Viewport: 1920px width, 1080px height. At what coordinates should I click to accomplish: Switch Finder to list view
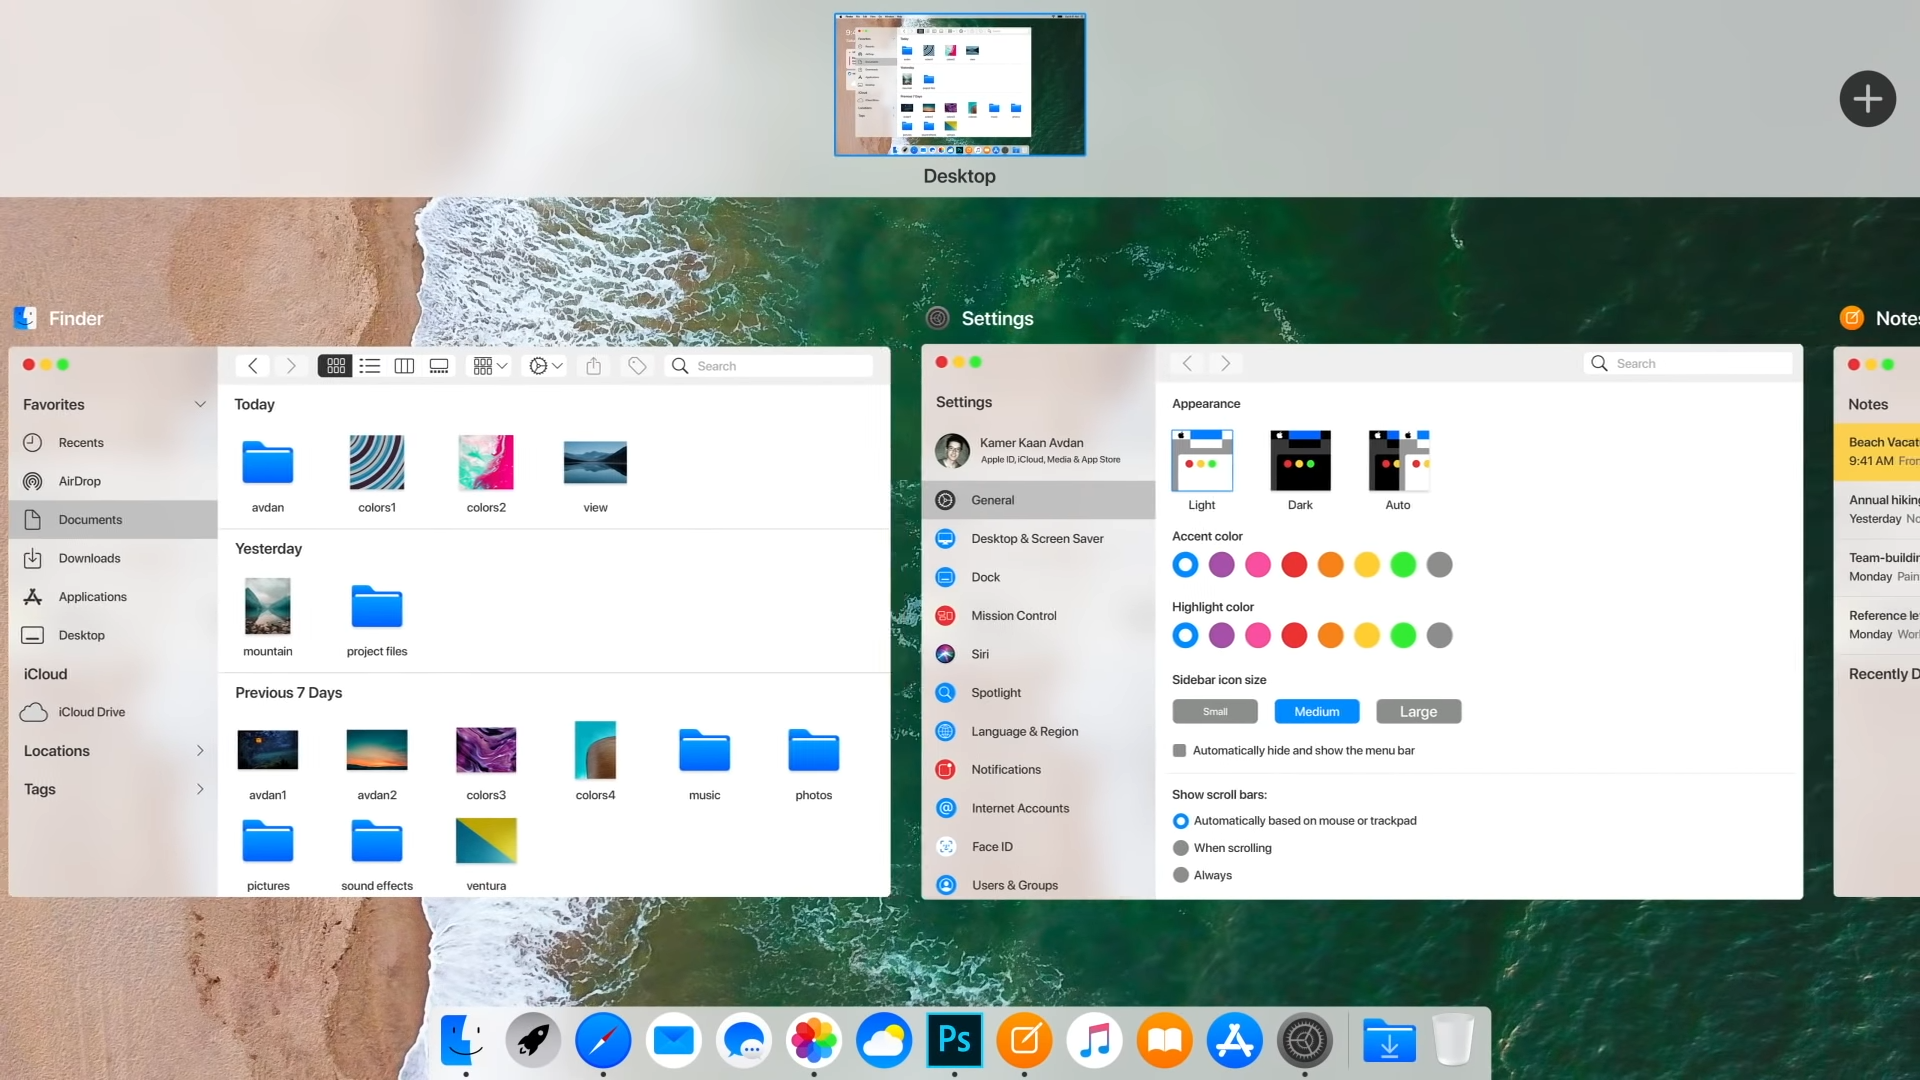click(370, 366)
